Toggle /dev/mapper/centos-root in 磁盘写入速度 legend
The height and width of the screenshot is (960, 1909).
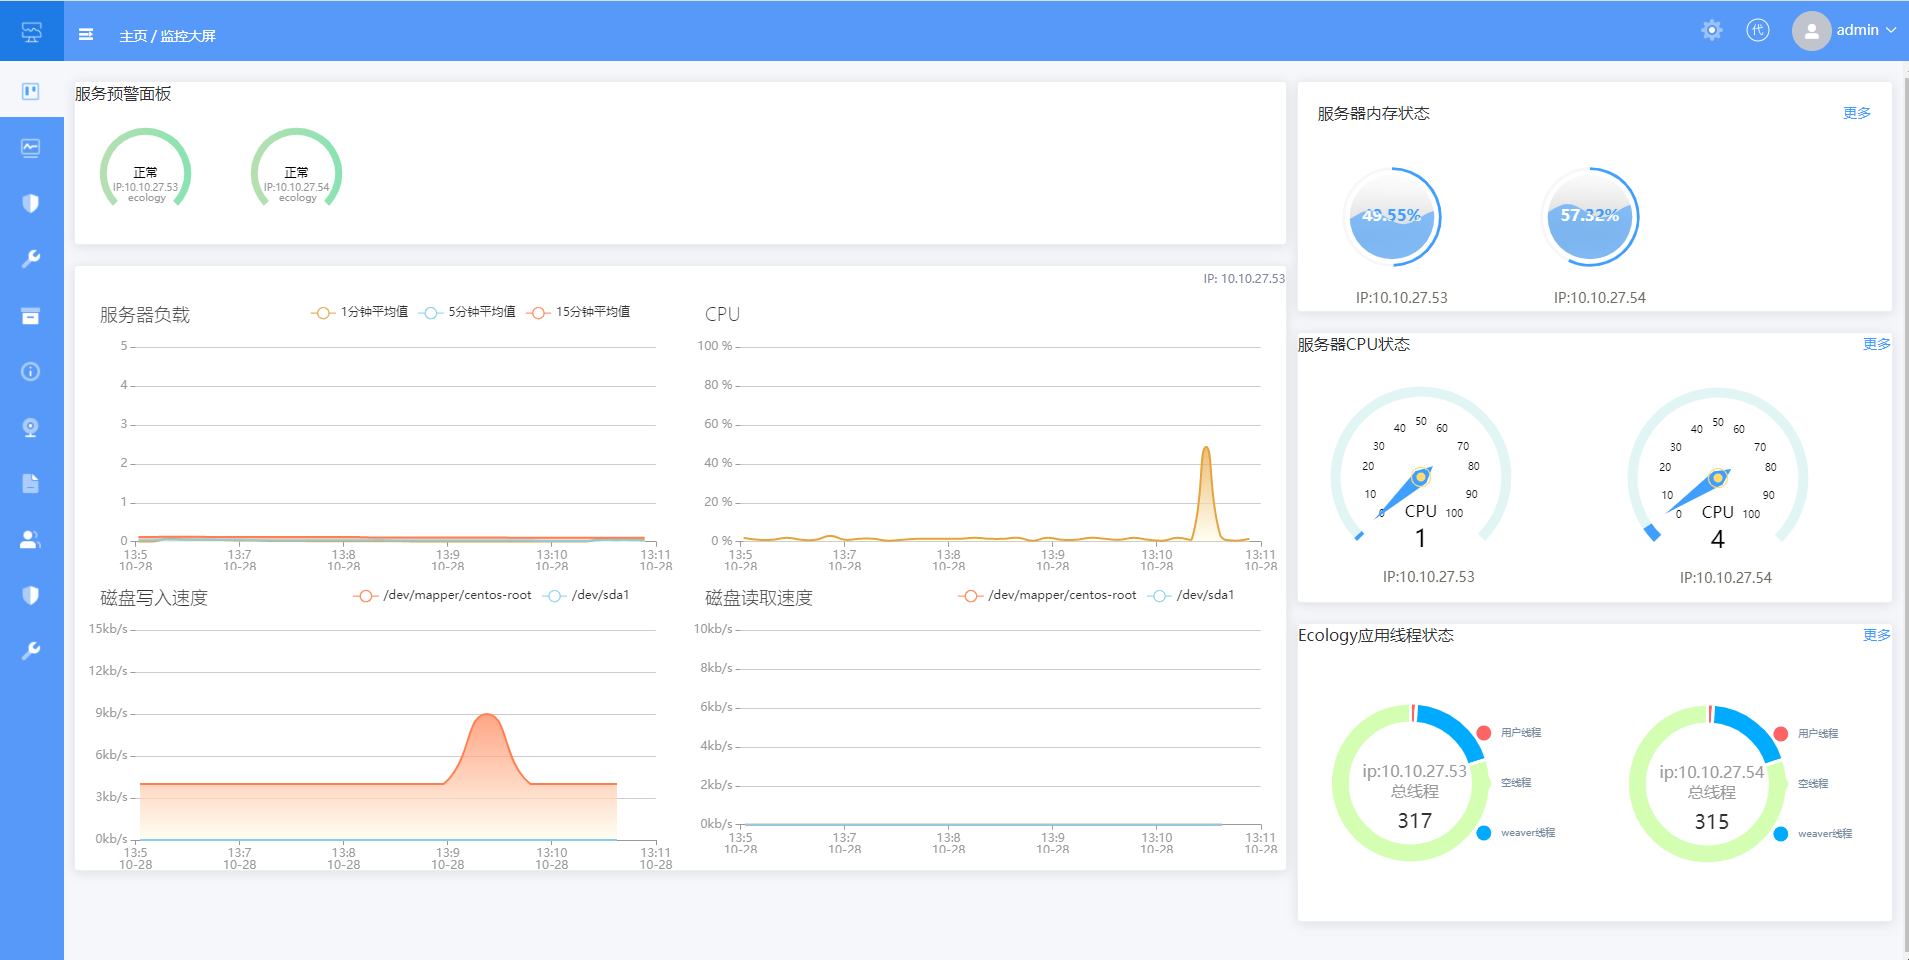pos(443,595)
